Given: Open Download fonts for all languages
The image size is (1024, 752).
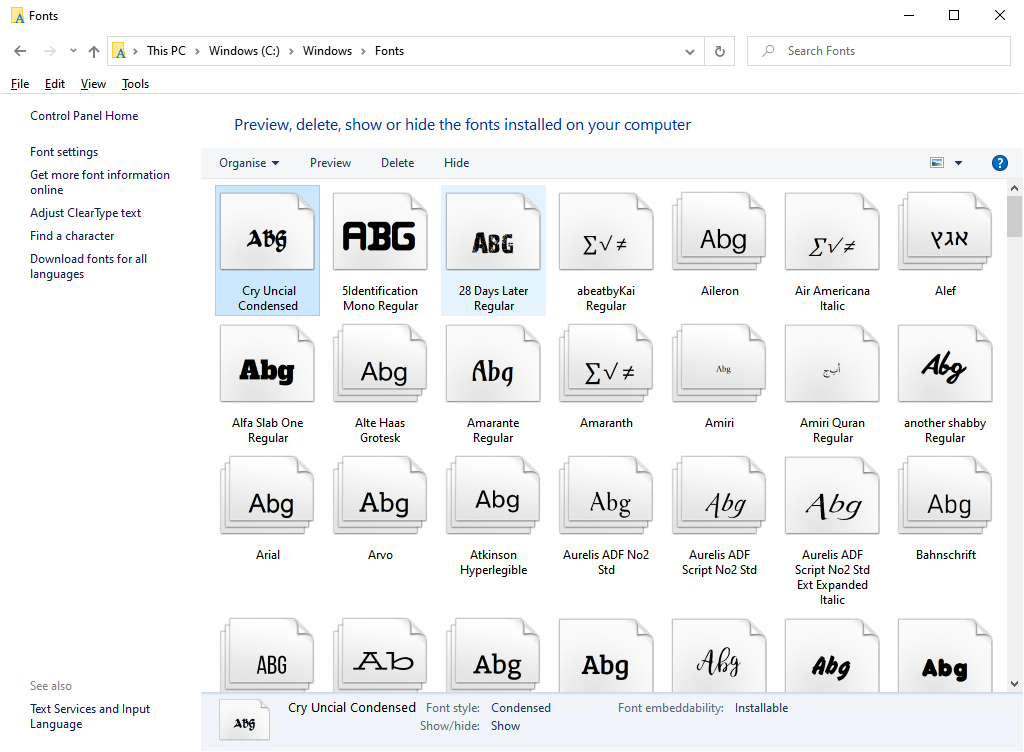Looking at the screenshot, I should point(88,266).
